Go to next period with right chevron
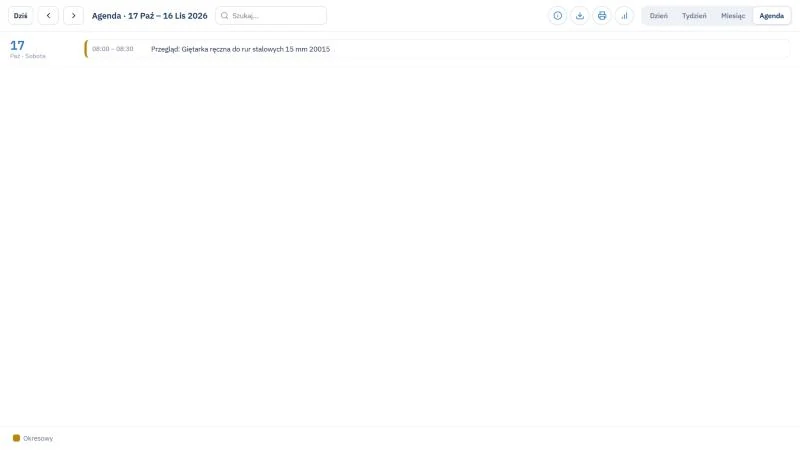The width and height of the screenshot is (800, 450). tap(73, 16)
